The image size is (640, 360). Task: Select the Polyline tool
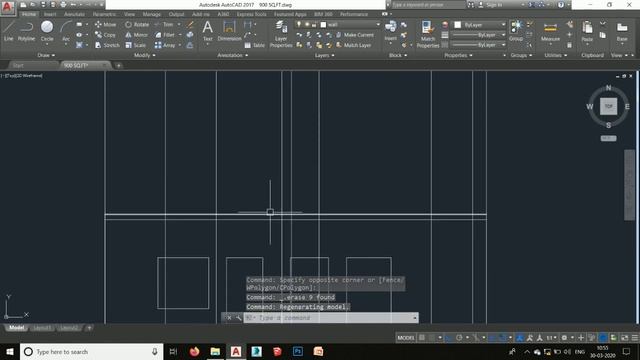point(26,31)
